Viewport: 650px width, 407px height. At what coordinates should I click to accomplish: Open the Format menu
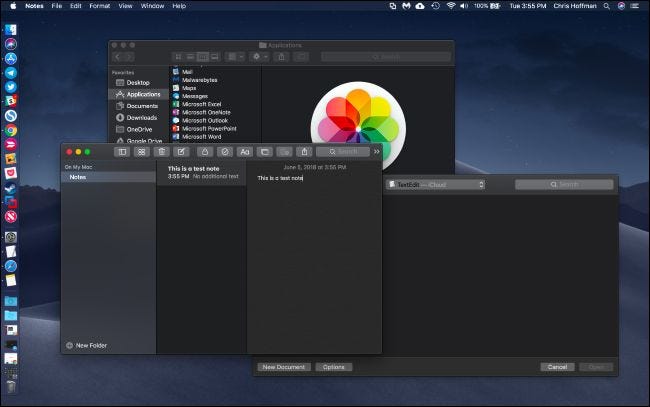(x=100, y=6)
